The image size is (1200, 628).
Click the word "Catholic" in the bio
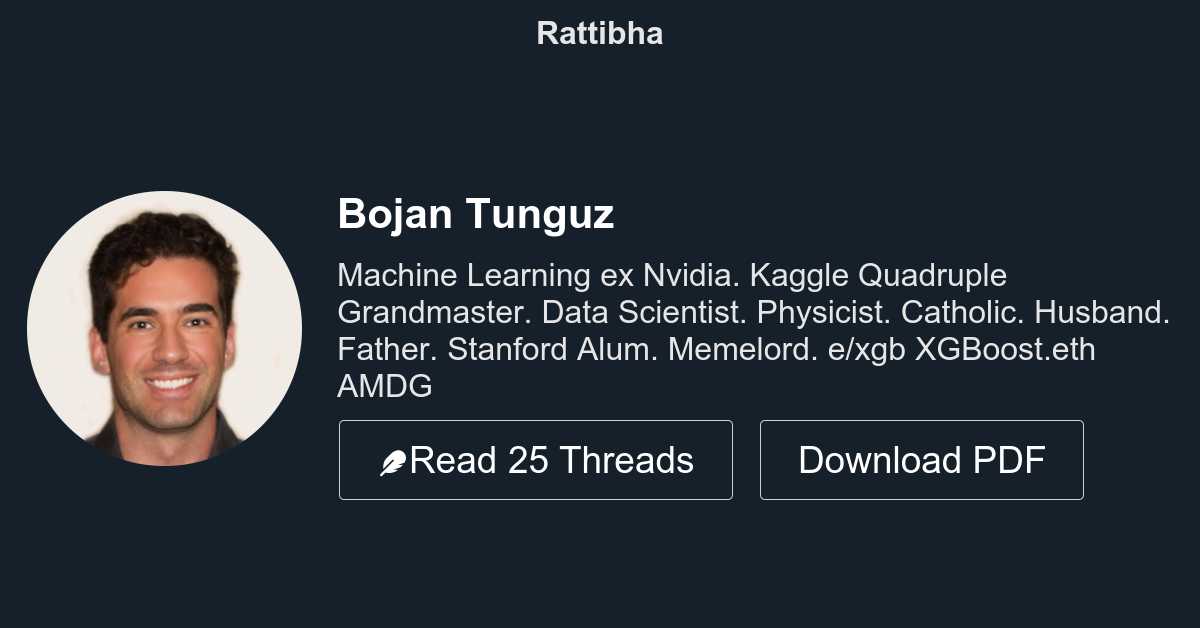click(963, 313)
